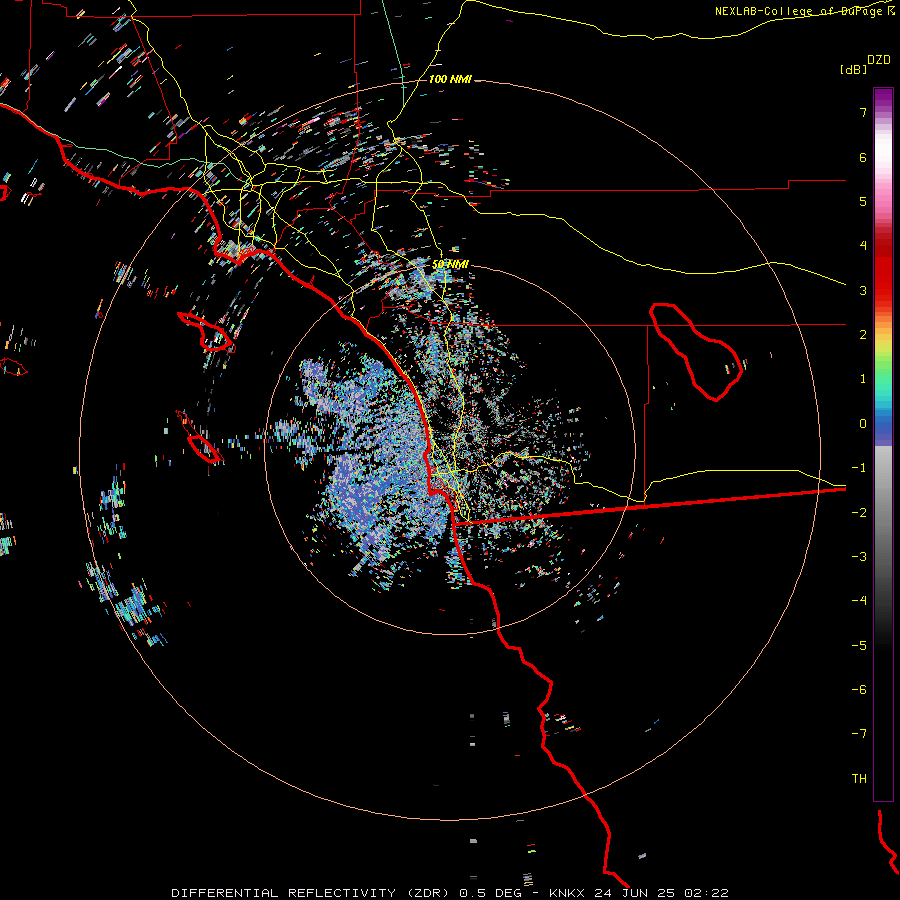Click the TH threshold label on legend
900x900 pixels.
859,779
